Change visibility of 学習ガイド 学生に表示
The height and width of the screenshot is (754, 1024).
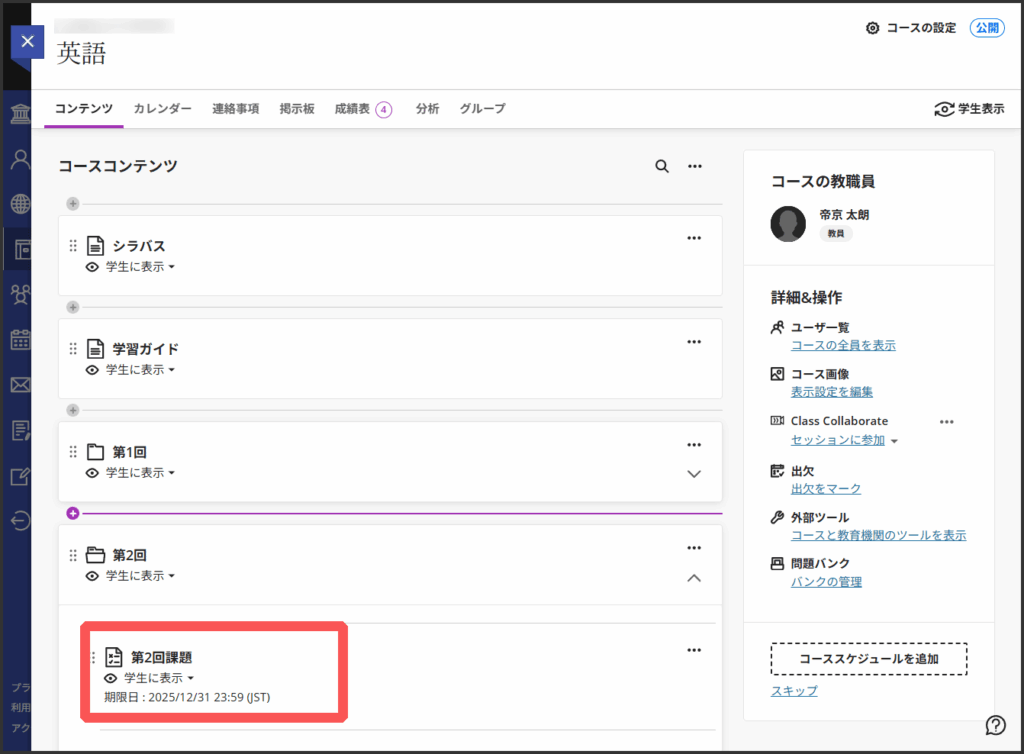click(139, 370)
